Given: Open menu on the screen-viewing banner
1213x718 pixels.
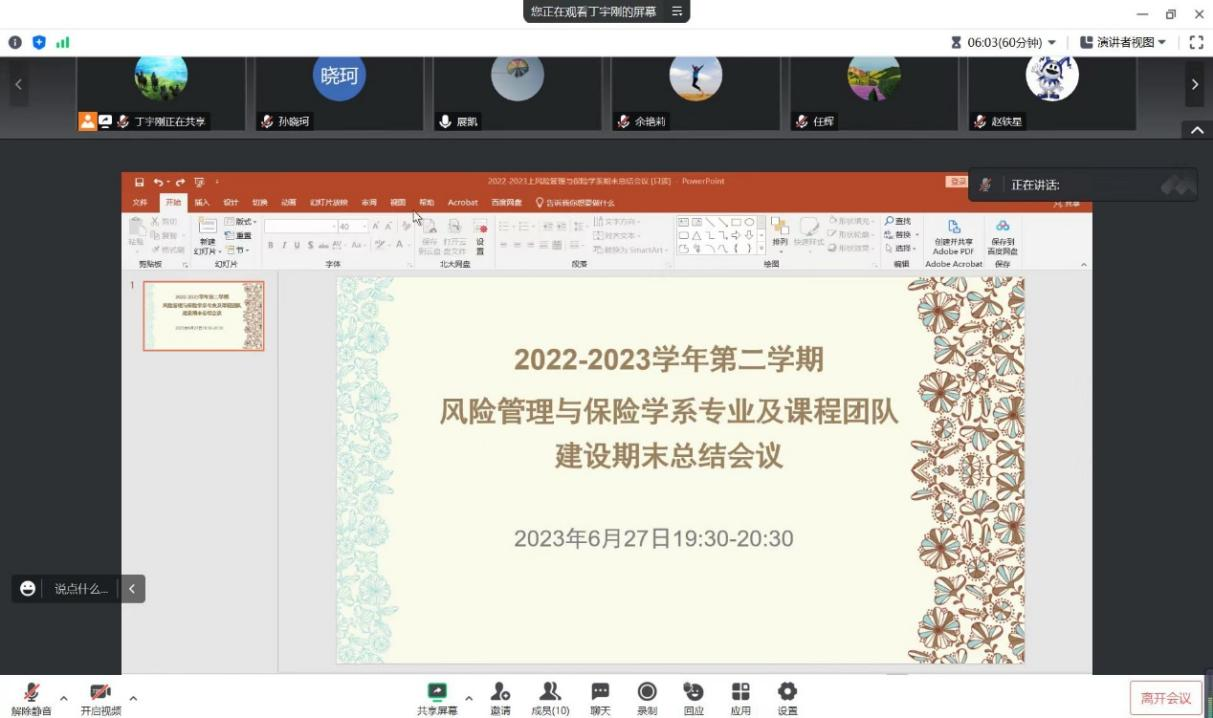Looking at the screenshot, I should pyautogui.click(x=677, y=11).
